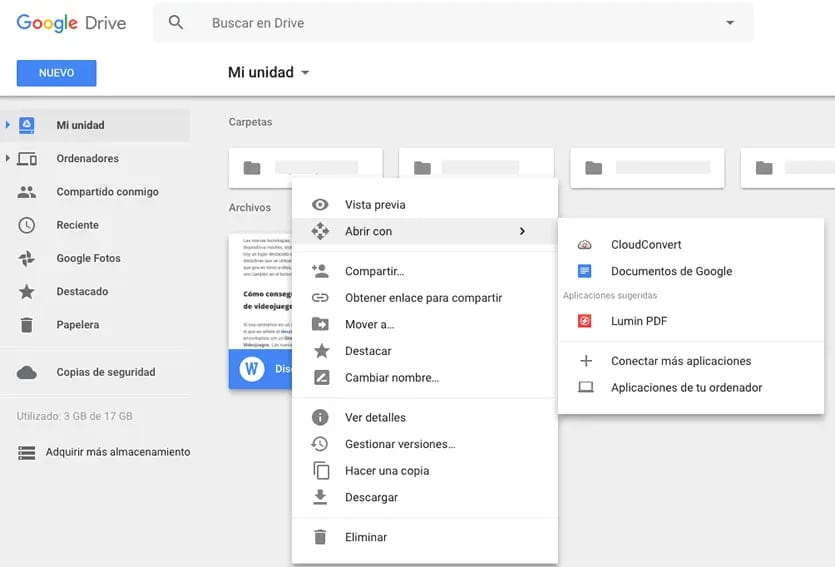835x567 pixels.
Task: Select Eliminar from the context menu
Action: click(x=425, y=537)
